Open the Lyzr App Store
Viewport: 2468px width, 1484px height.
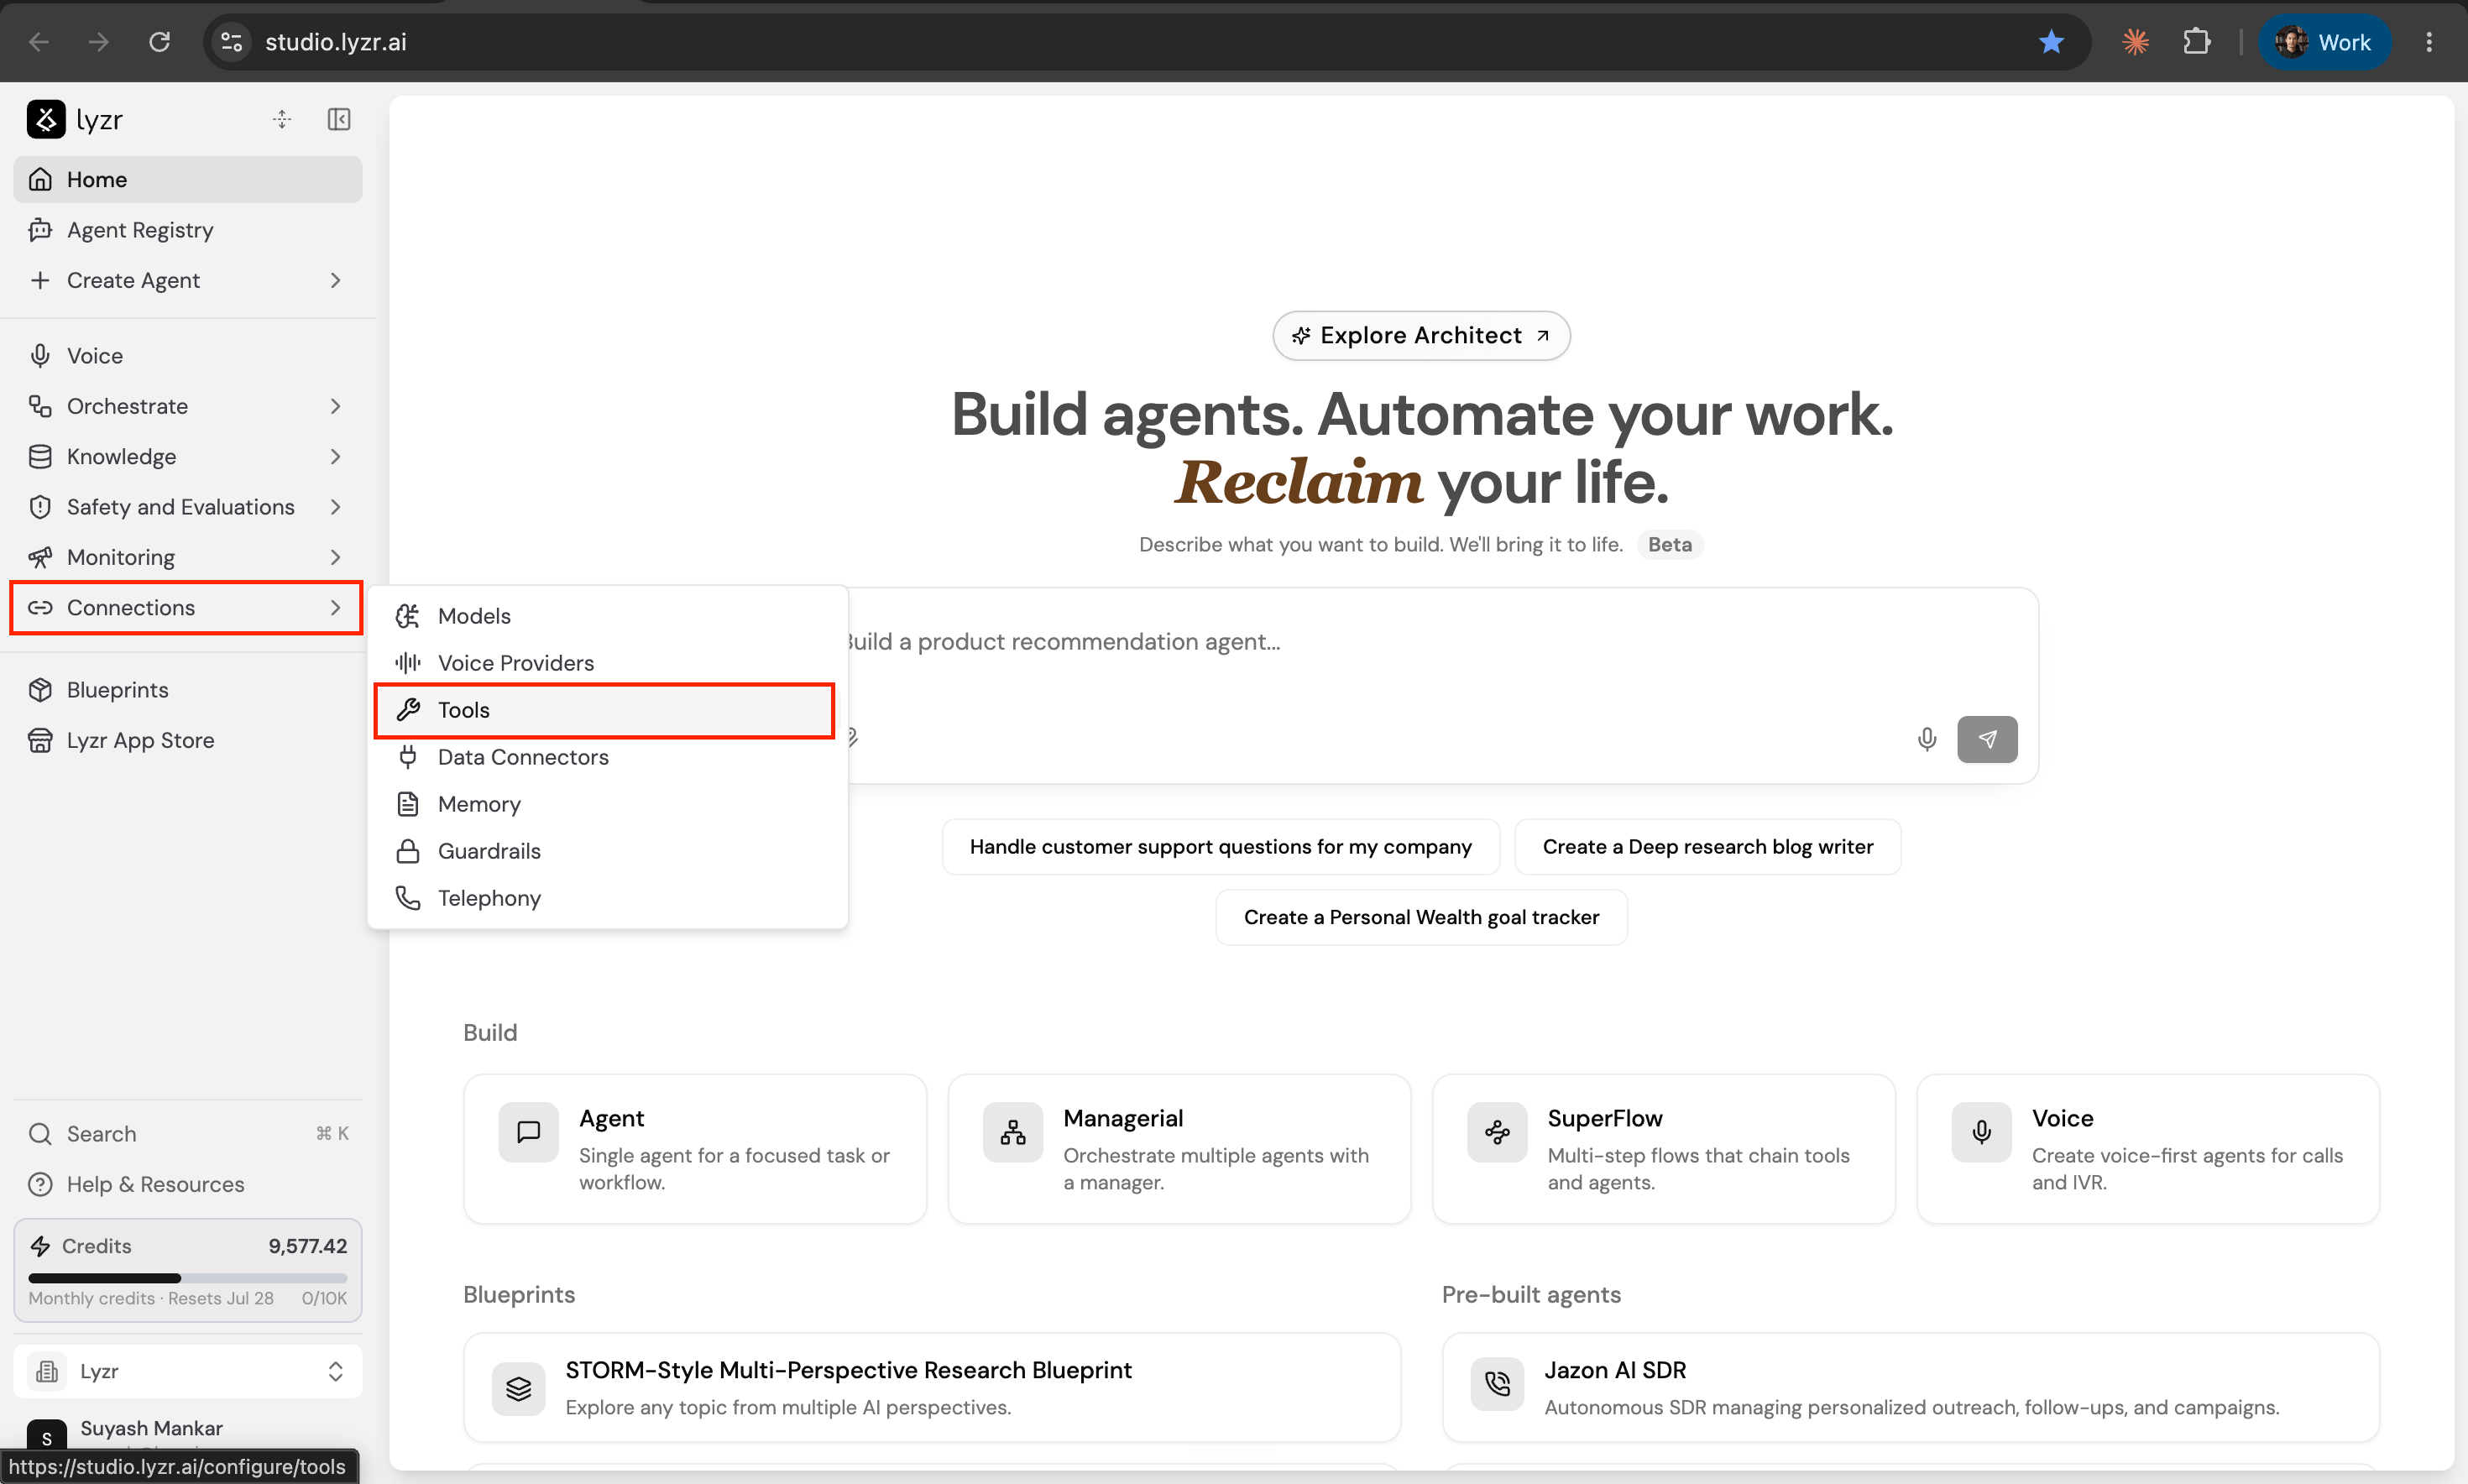click(188, 740)
